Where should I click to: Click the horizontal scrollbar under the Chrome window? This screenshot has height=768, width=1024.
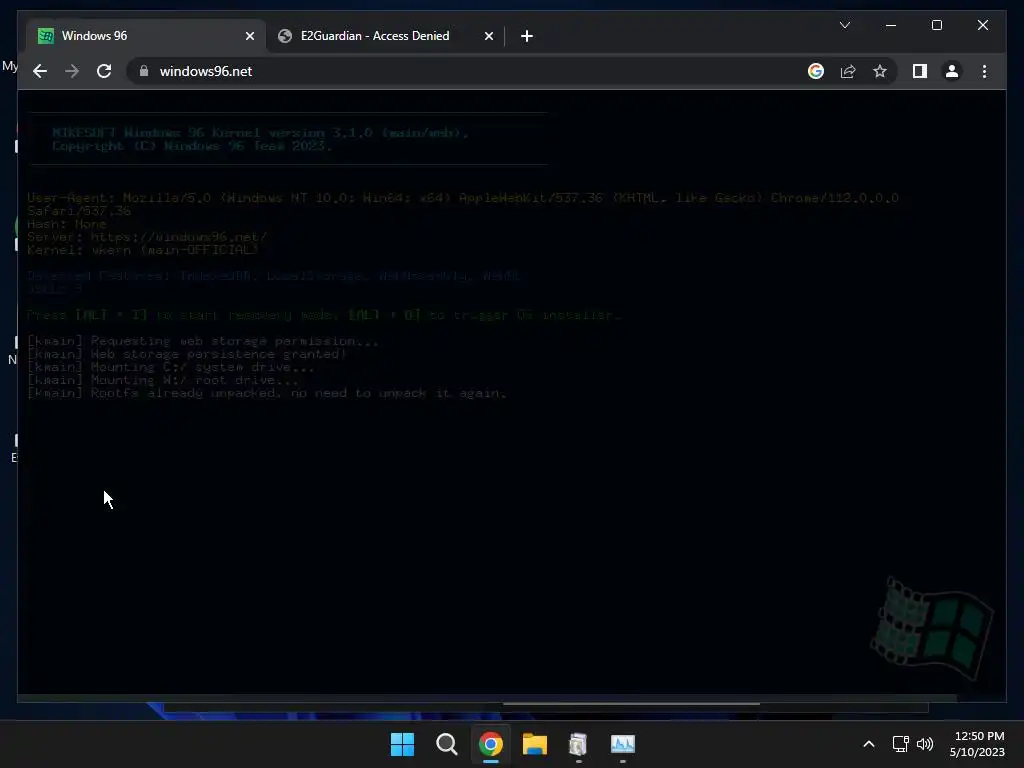(631, 704)
